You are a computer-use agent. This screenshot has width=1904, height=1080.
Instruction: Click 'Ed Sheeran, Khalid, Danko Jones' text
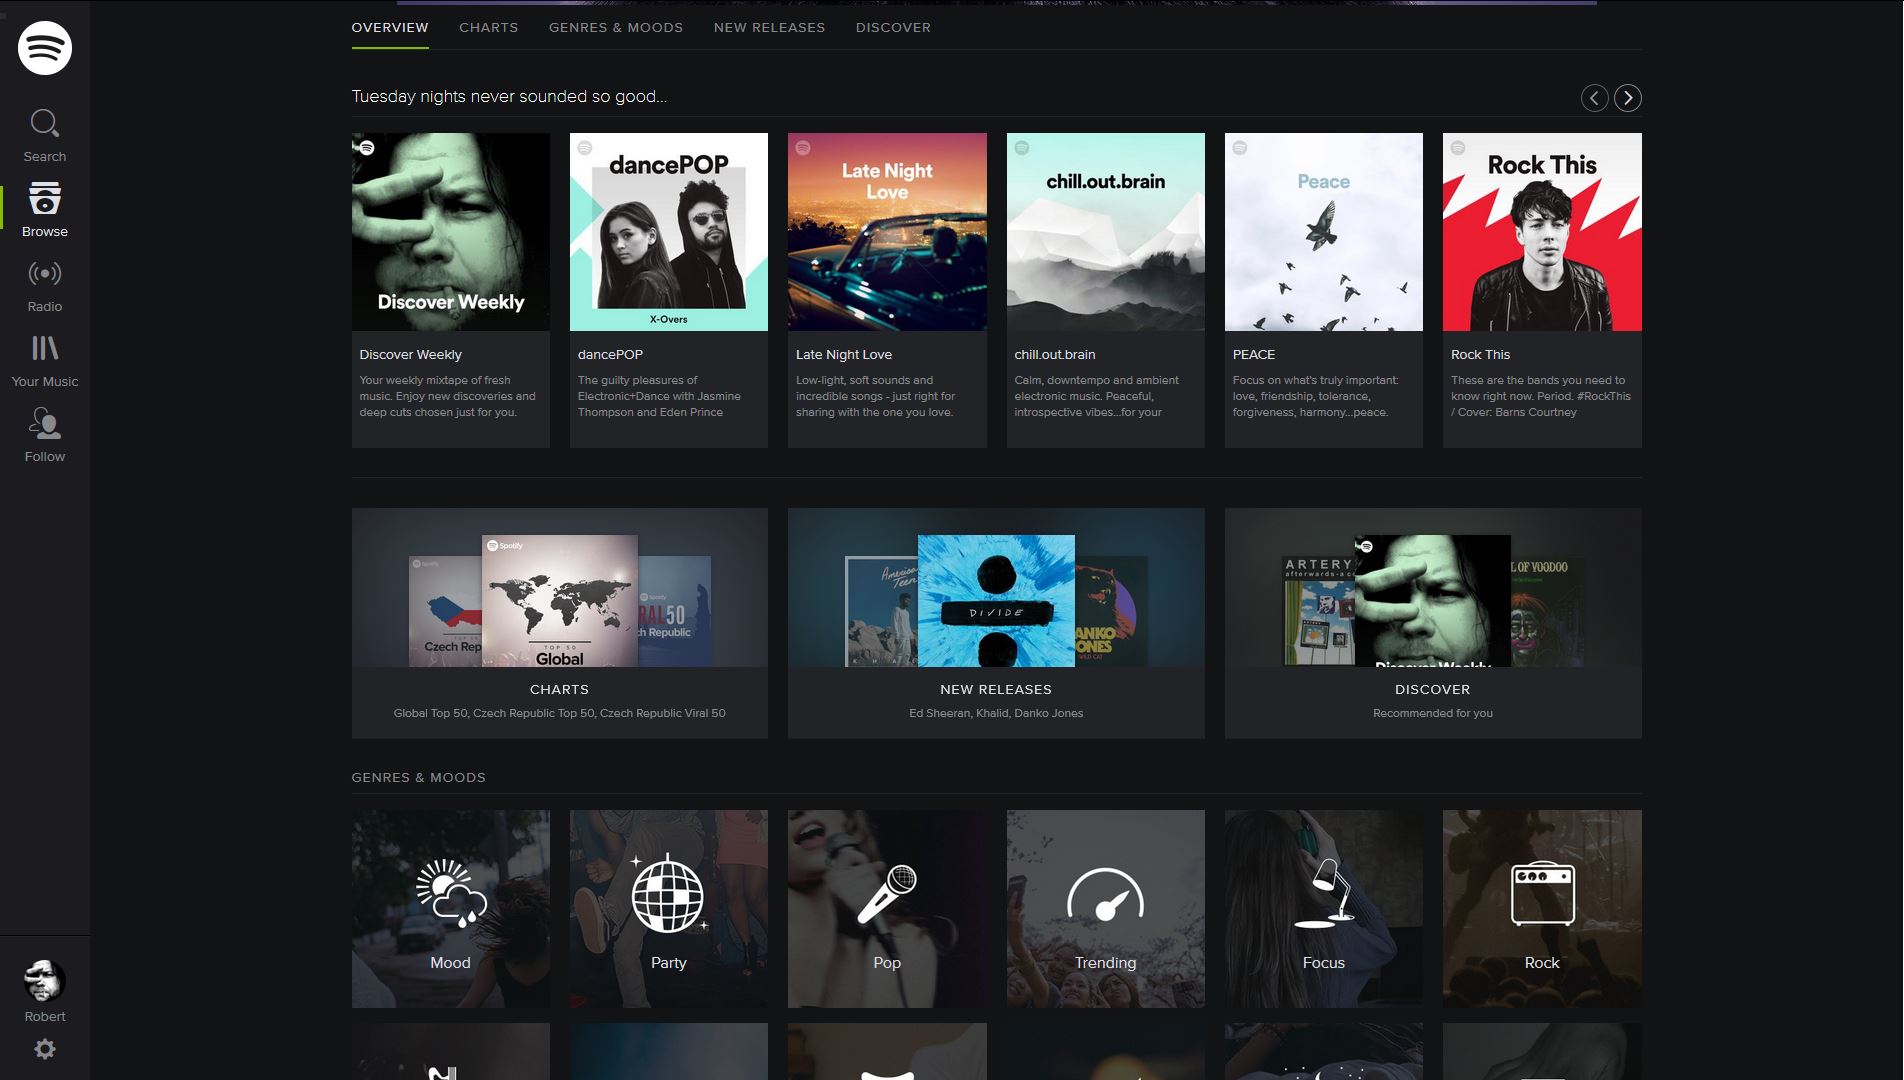[996, 713]
